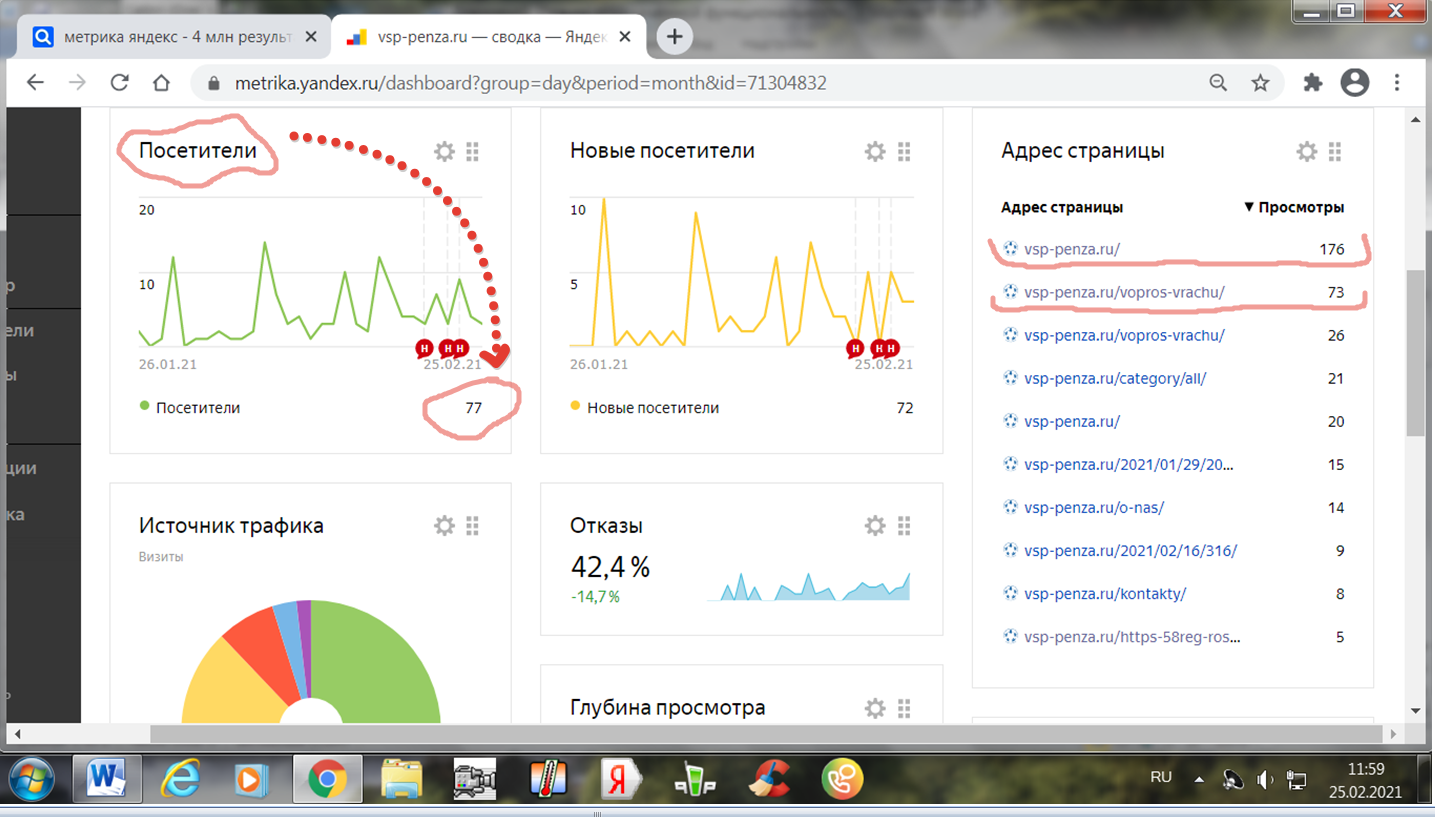The height and width of the screenshot is (817, 1435).
Task: Click vsp-penza.ru/category/all/ link
Action: [1114, 379]
